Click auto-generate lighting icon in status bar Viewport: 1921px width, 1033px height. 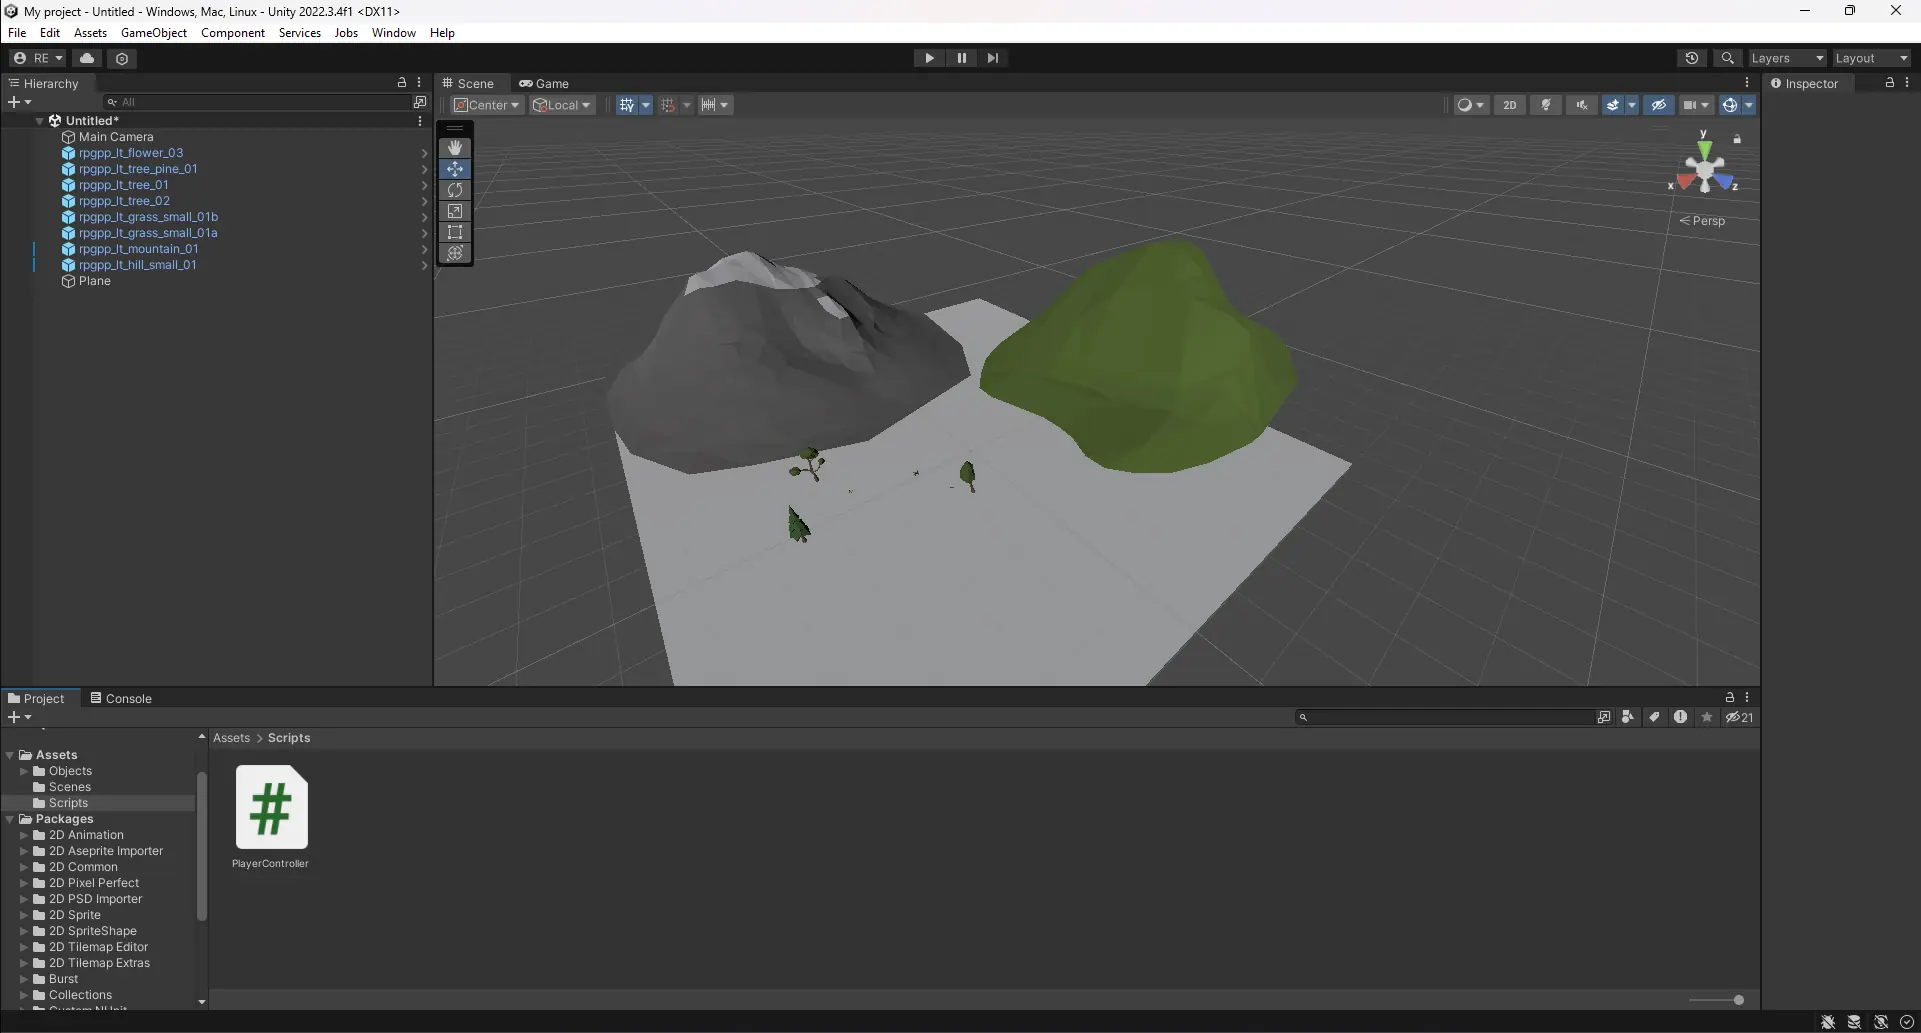1881,1022
